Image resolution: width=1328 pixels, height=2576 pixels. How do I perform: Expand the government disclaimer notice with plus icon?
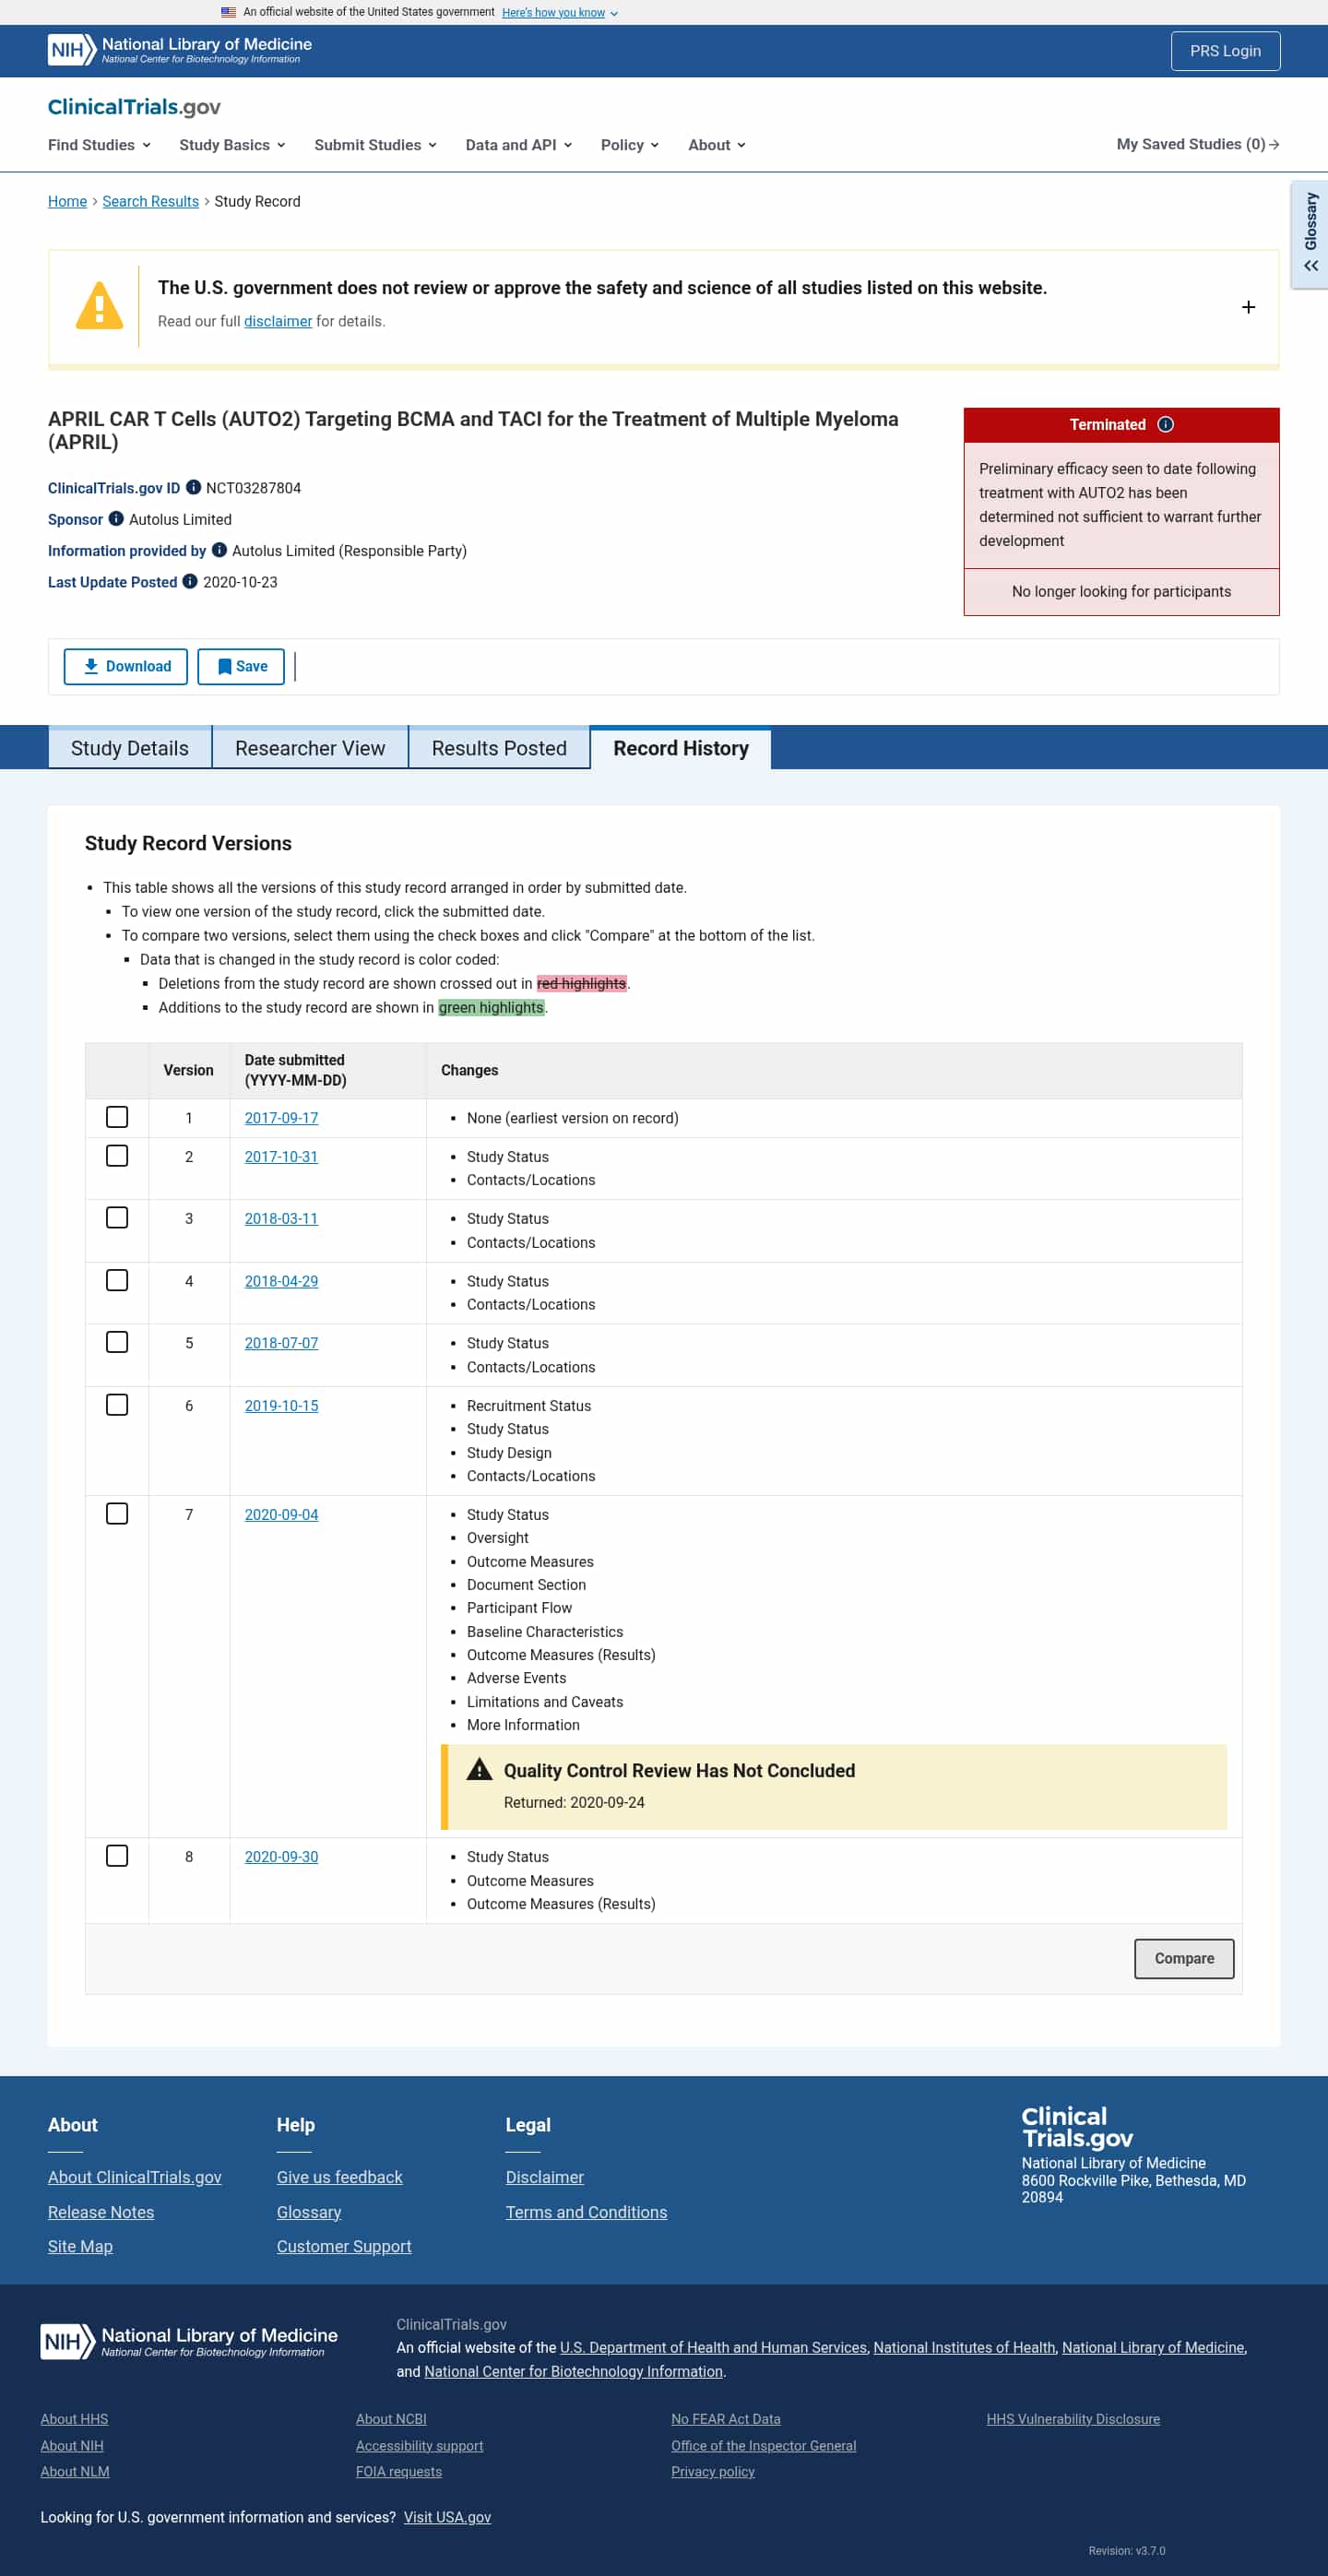(1248, 308)
